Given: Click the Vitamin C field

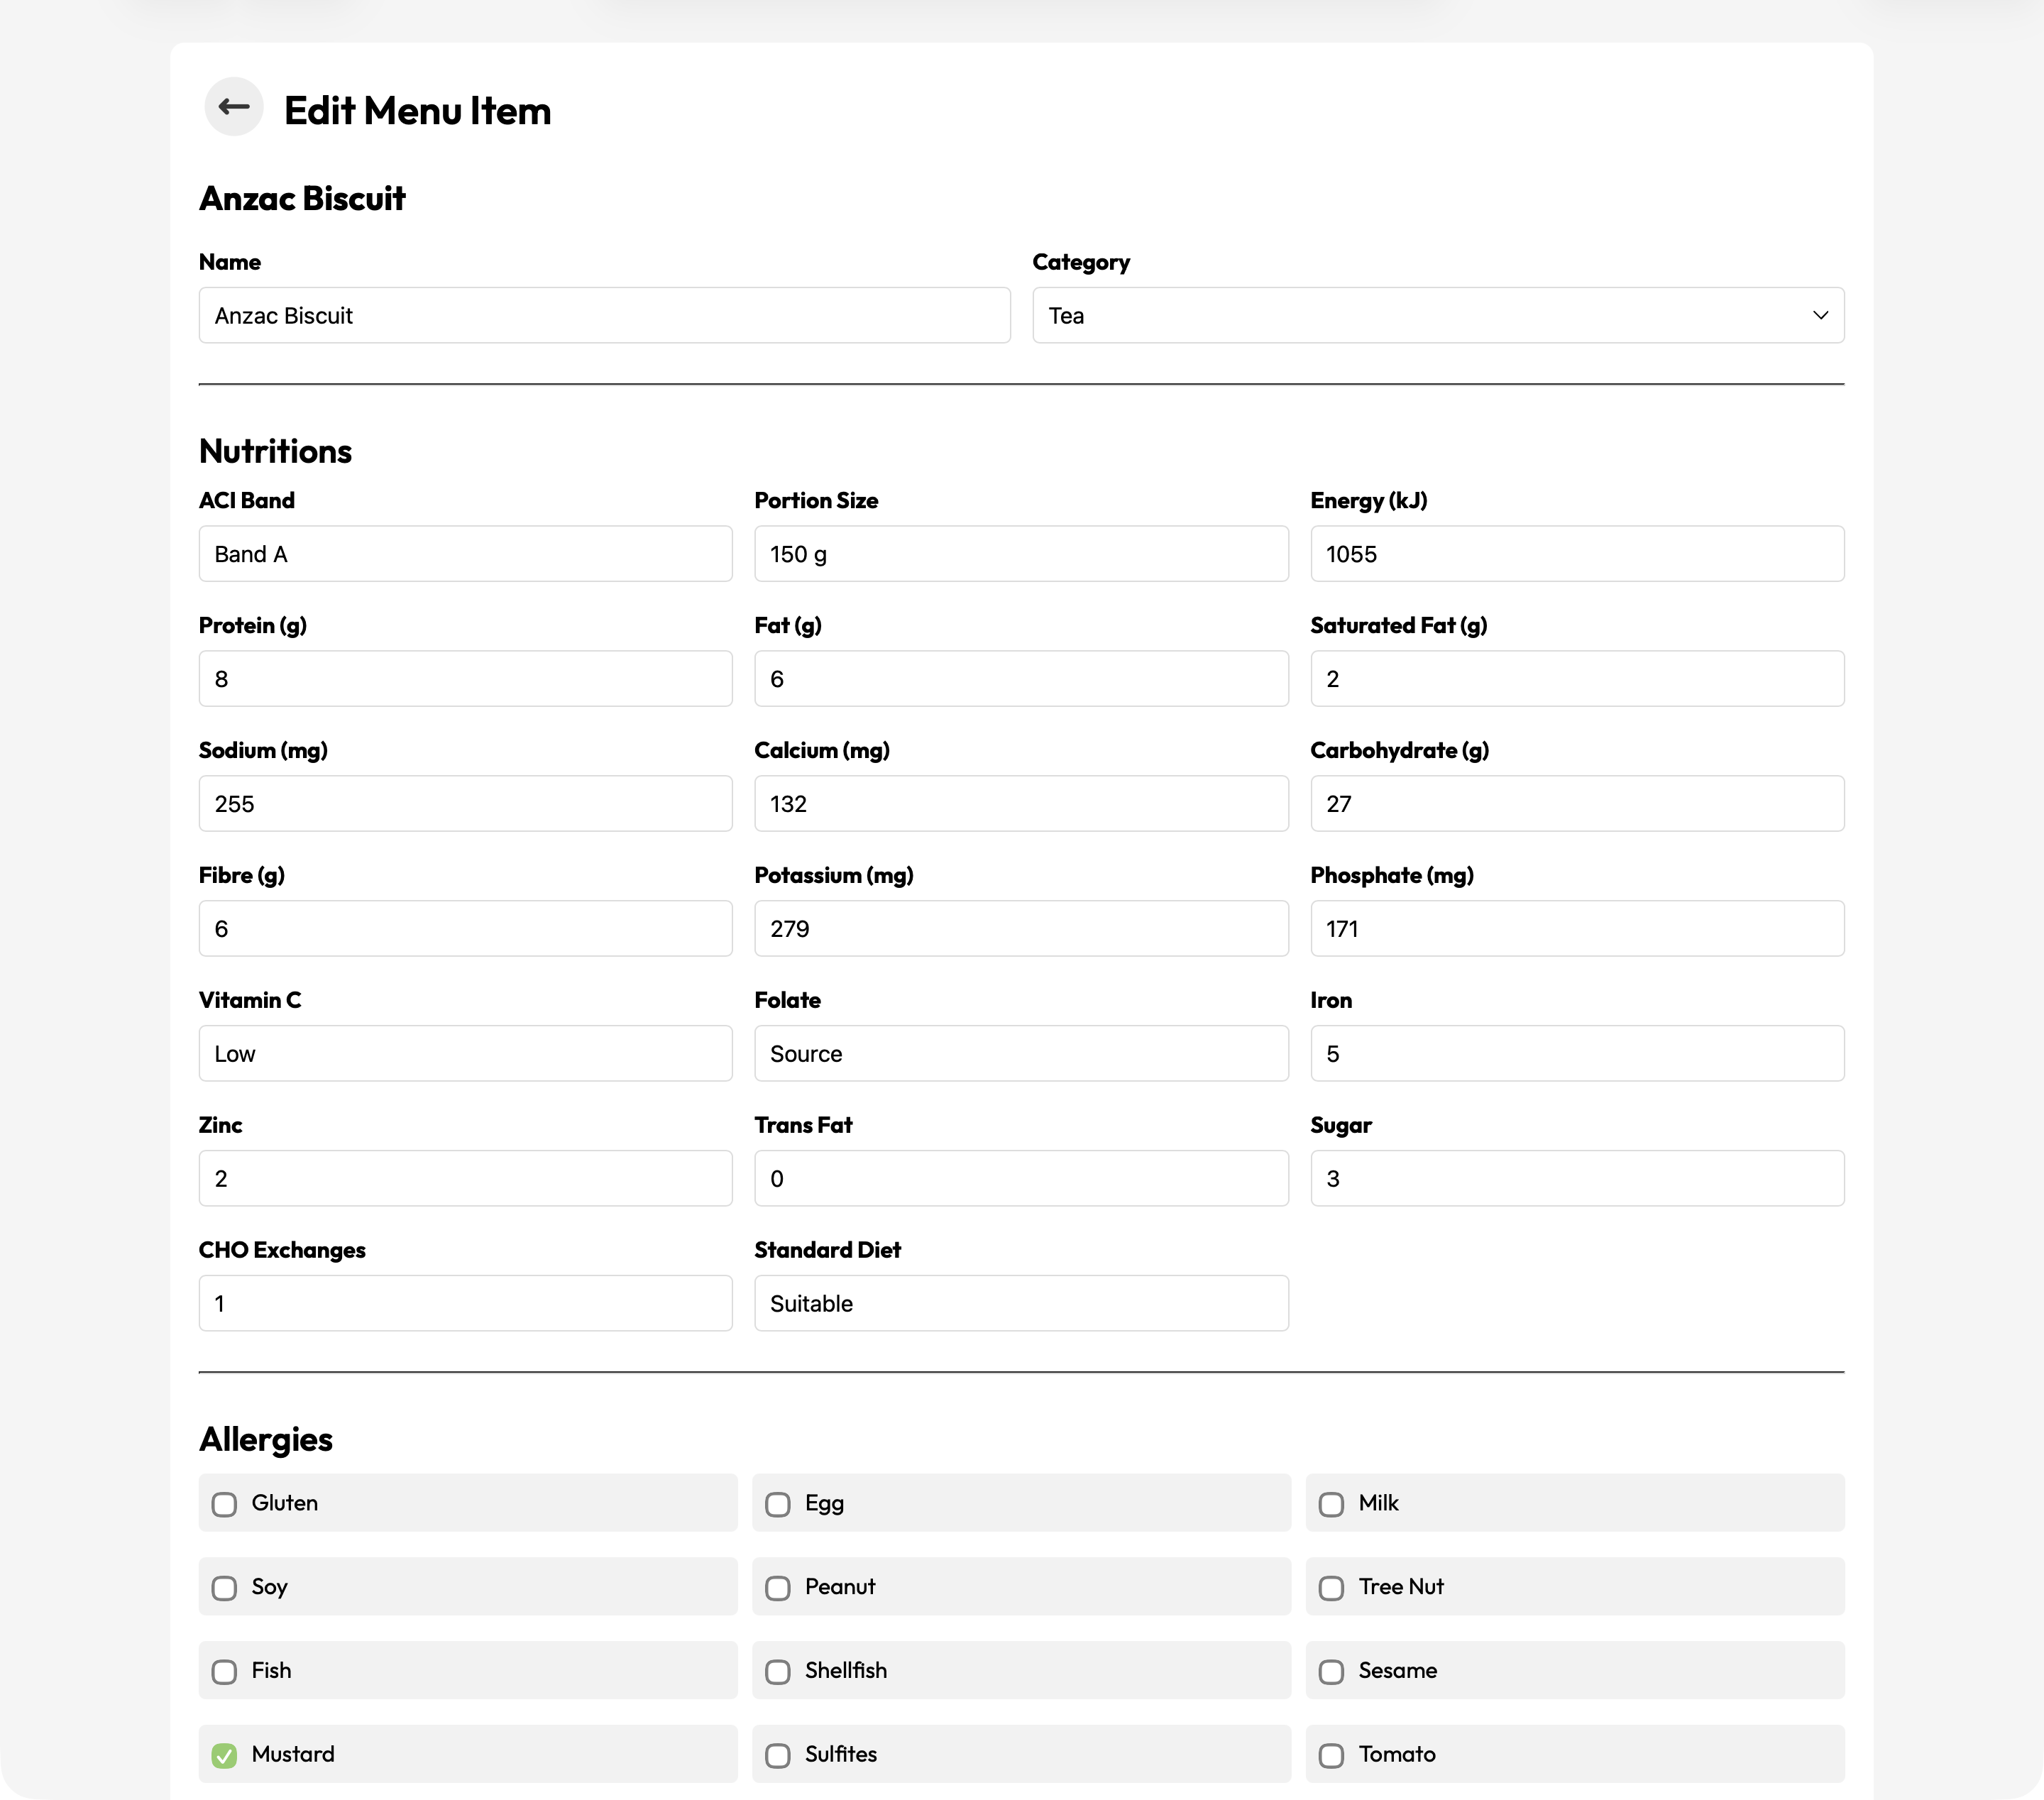Looking at the screenshot, I should pos(465,1054).
